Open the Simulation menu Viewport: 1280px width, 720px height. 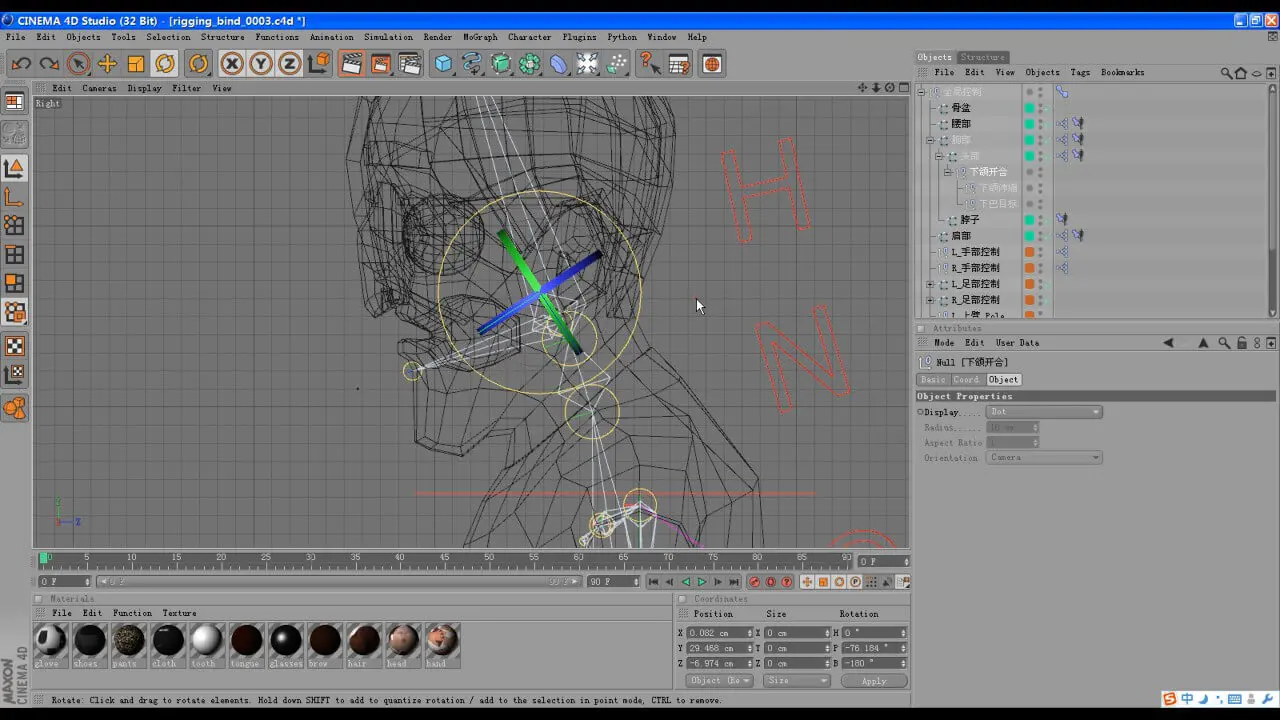[x=388, y=37]
